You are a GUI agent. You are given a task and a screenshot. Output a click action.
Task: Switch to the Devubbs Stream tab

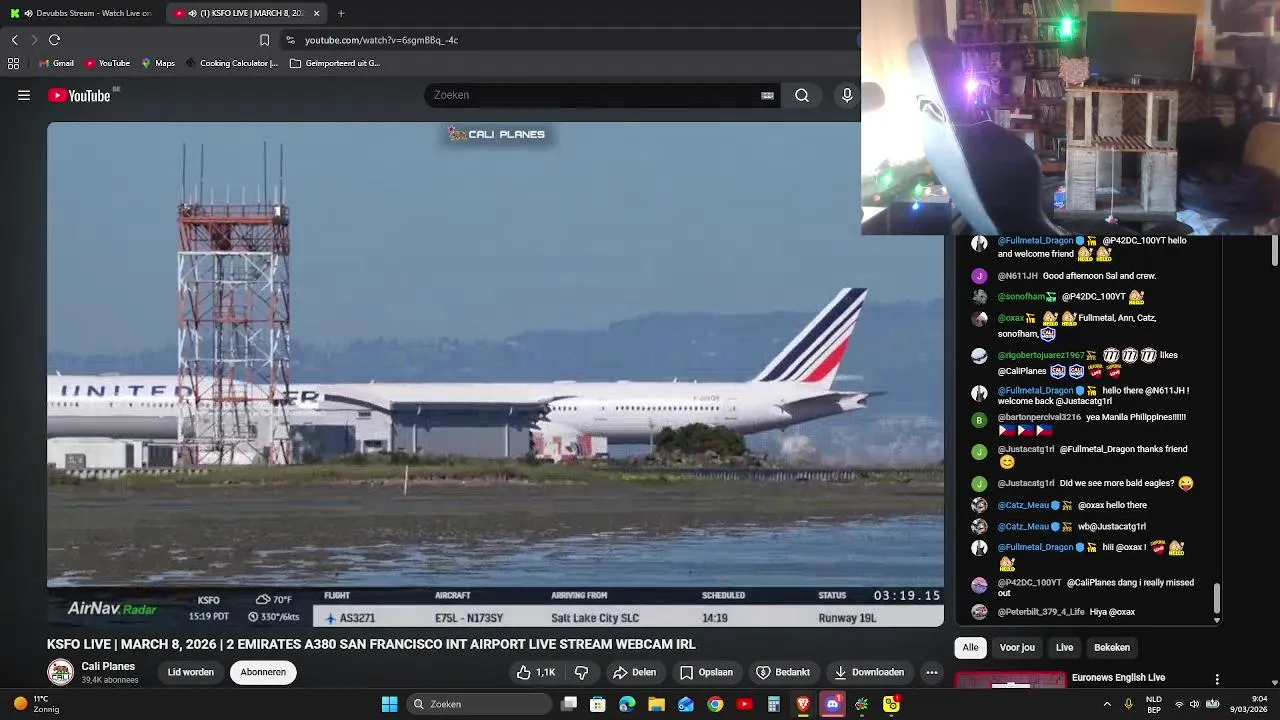pos(82,13)
